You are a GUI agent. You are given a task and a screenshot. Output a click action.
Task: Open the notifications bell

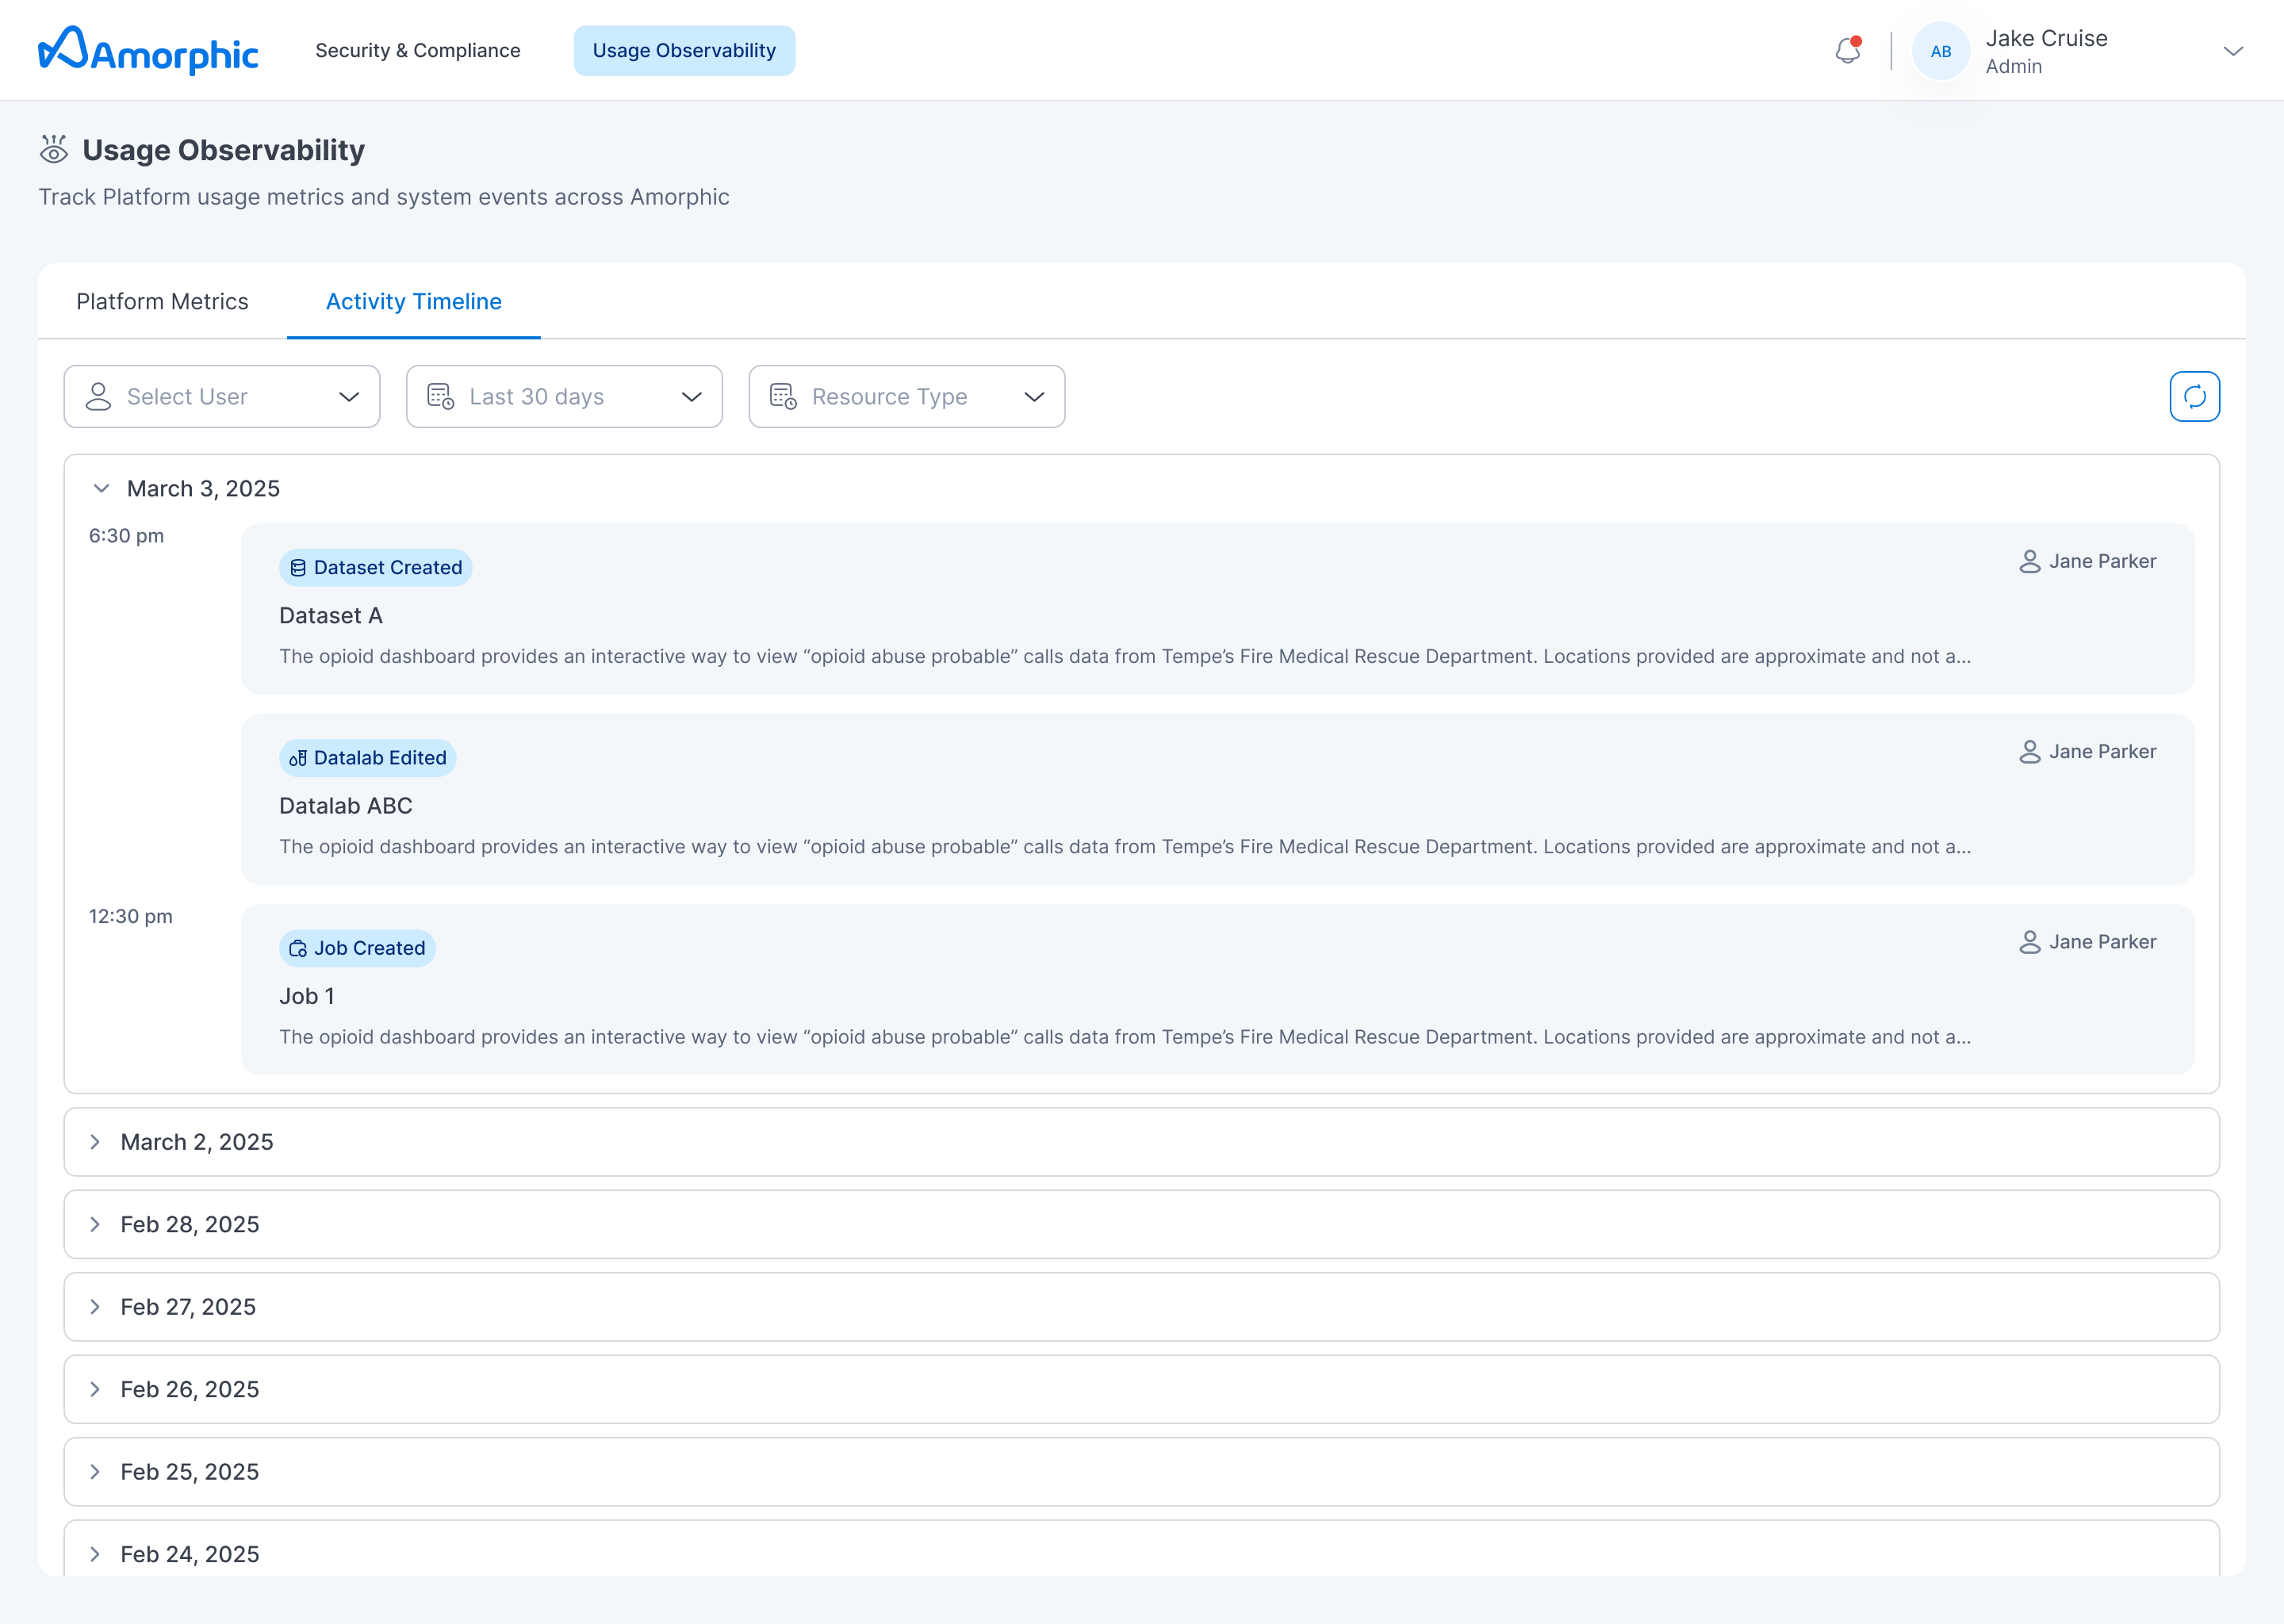click(1848, 50)
